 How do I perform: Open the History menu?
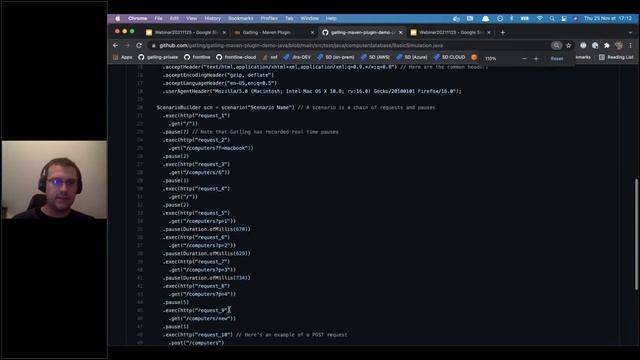(x=212, y=18)
